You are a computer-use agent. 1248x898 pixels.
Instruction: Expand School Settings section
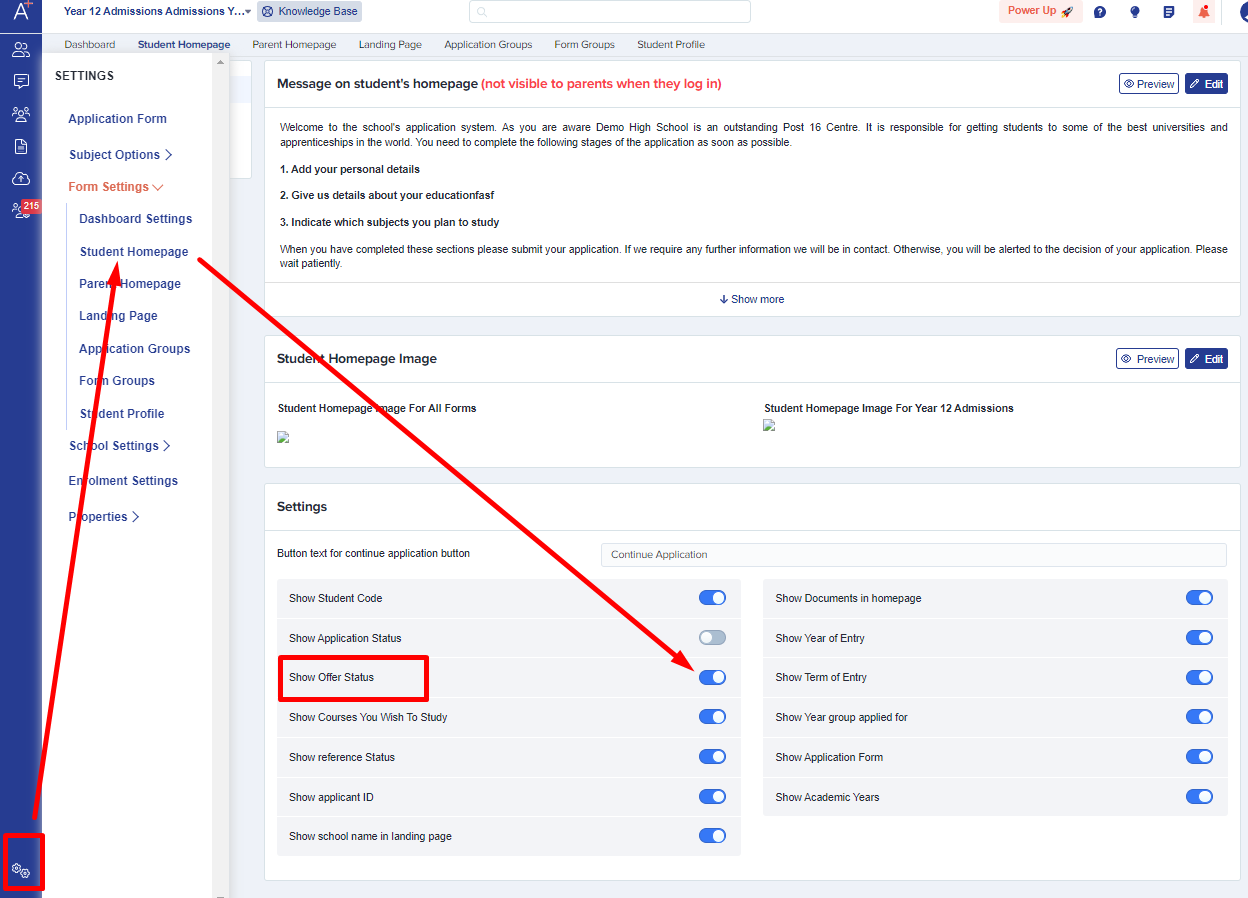coord(119,446)
